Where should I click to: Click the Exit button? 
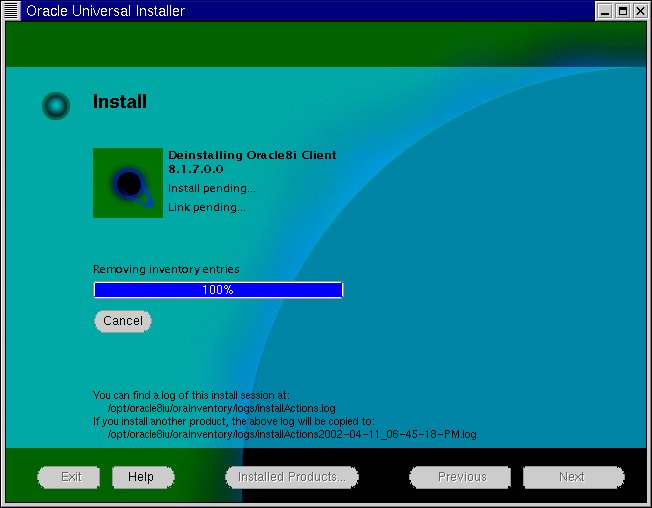[x=69, y=477]
